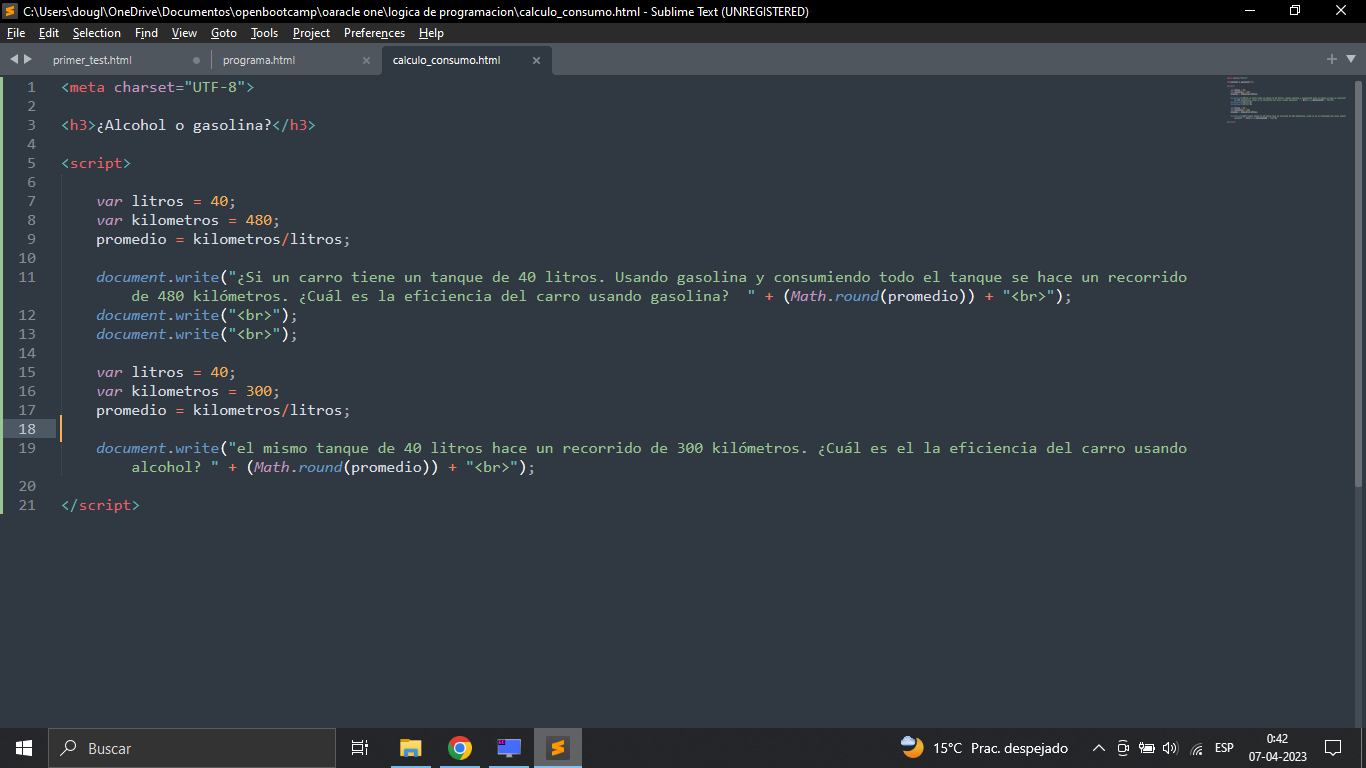The image size is (1366, 768).
Task: Click the opening script tag on line 5
Action: point(96,163)
